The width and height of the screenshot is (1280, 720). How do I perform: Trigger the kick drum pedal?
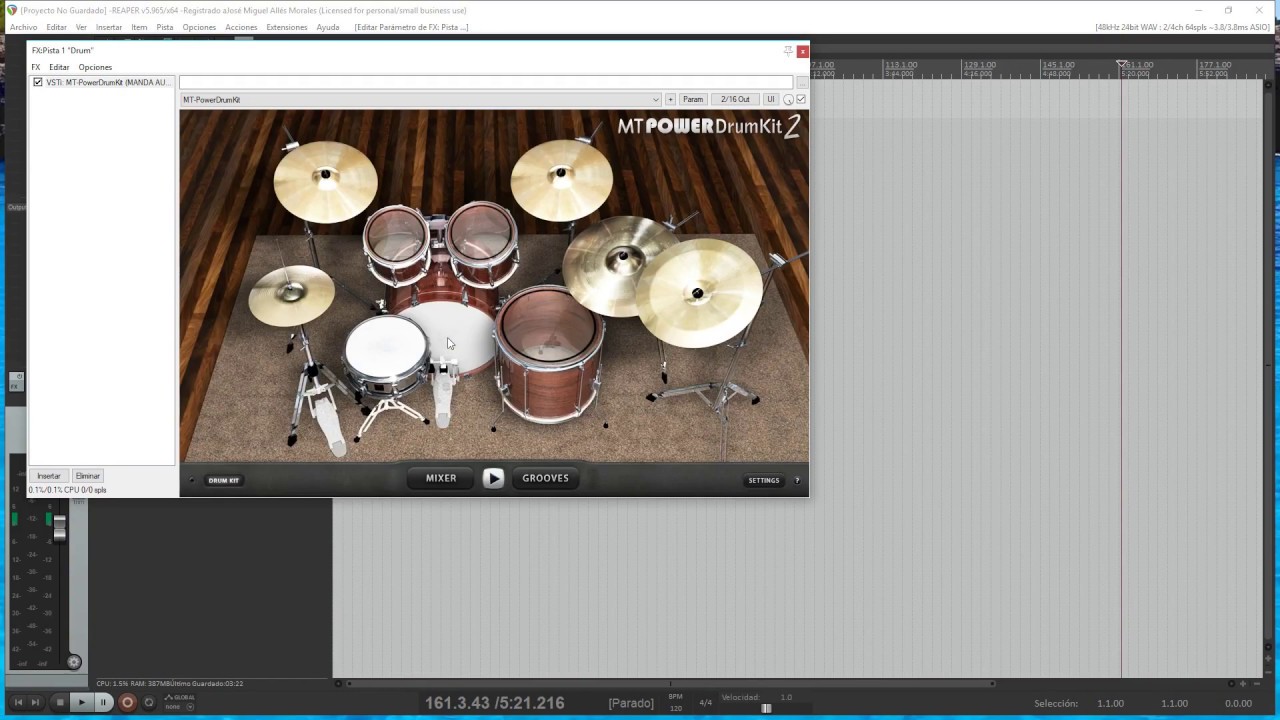point(443,393)
